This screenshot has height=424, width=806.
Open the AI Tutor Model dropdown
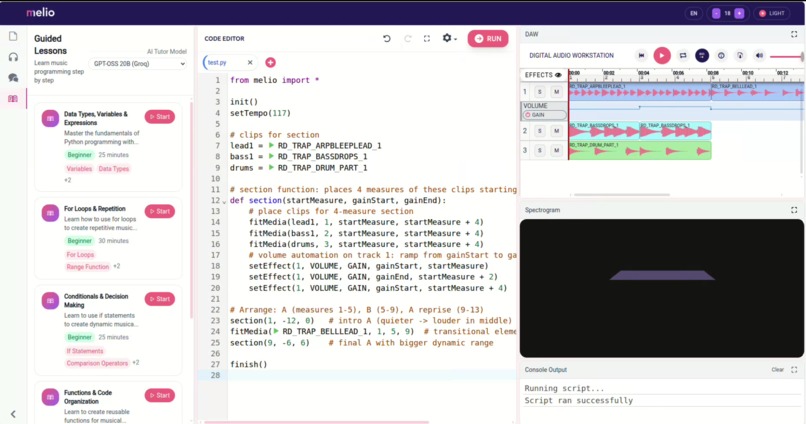coord(138,64)
